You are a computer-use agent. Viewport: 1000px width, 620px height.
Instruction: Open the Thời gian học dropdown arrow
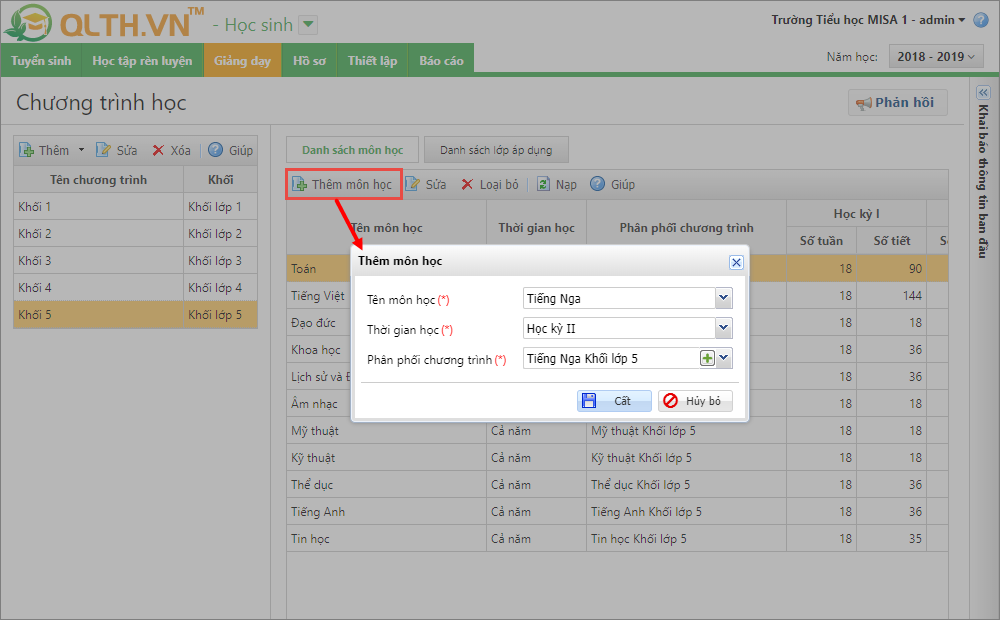click(723, 328)
